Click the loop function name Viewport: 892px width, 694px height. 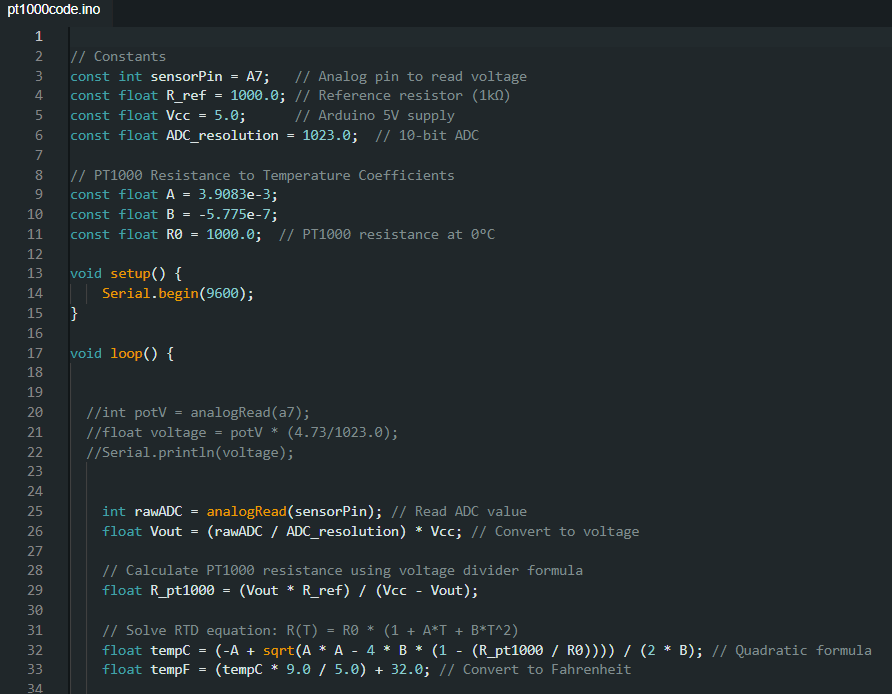(x=127, y=353)
